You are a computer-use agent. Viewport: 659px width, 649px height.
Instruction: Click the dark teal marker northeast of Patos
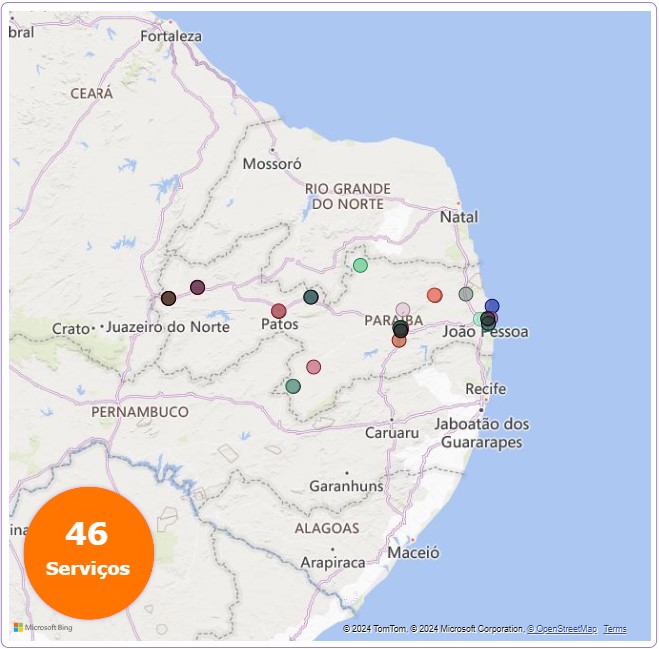click(311, 297)
